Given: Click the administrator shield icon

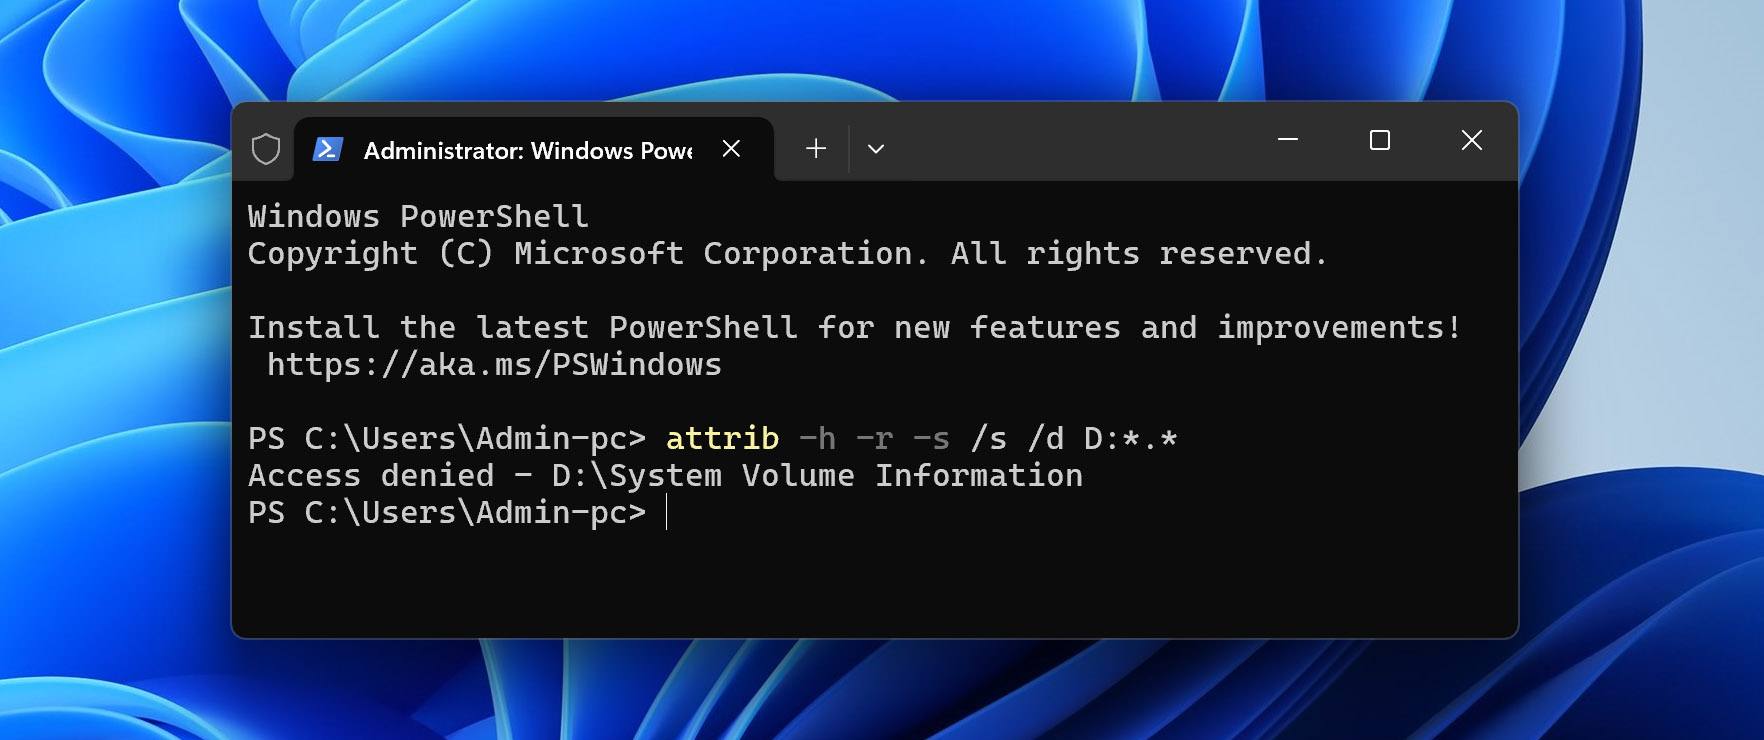Looking at the screenshot, I should [x=265, y=149].
